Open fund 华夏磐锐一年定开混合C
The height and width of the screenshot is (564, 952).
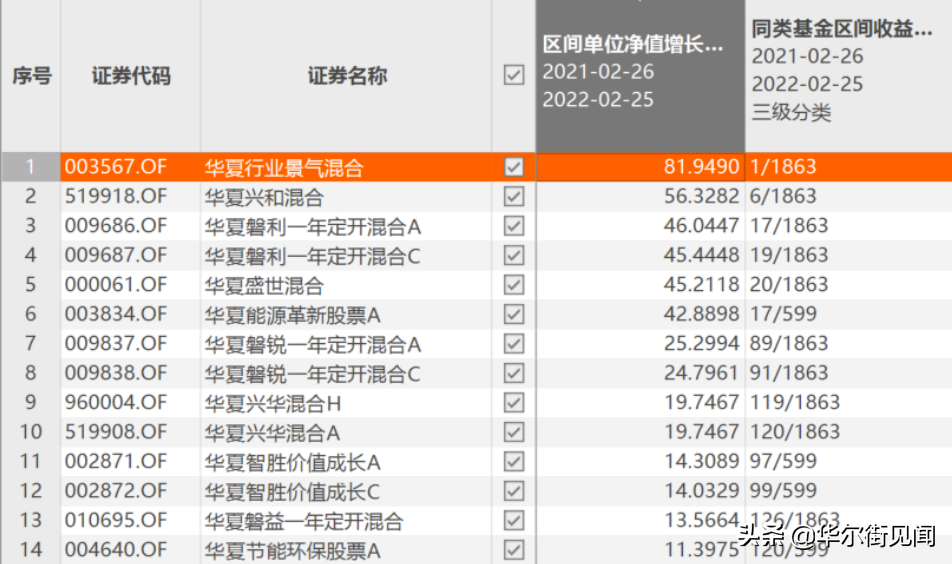point(312,374)
